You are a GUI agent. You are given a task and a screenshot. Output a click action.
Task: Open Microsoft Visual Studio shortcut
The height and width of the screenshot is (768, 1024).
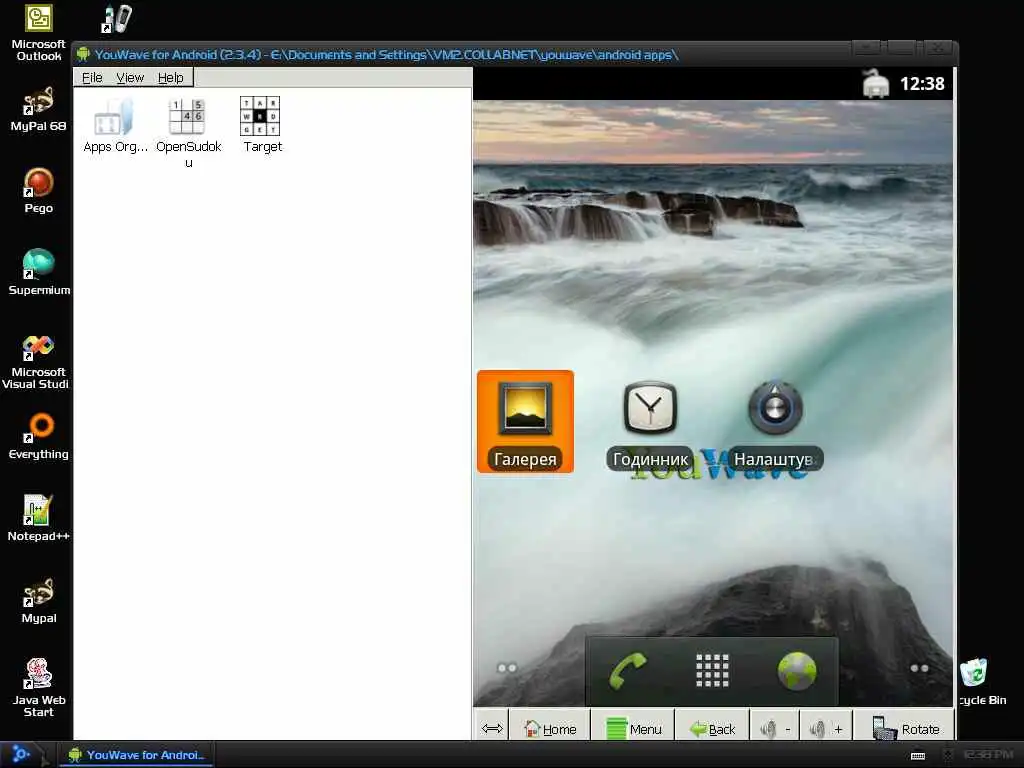tap(37, 362)
